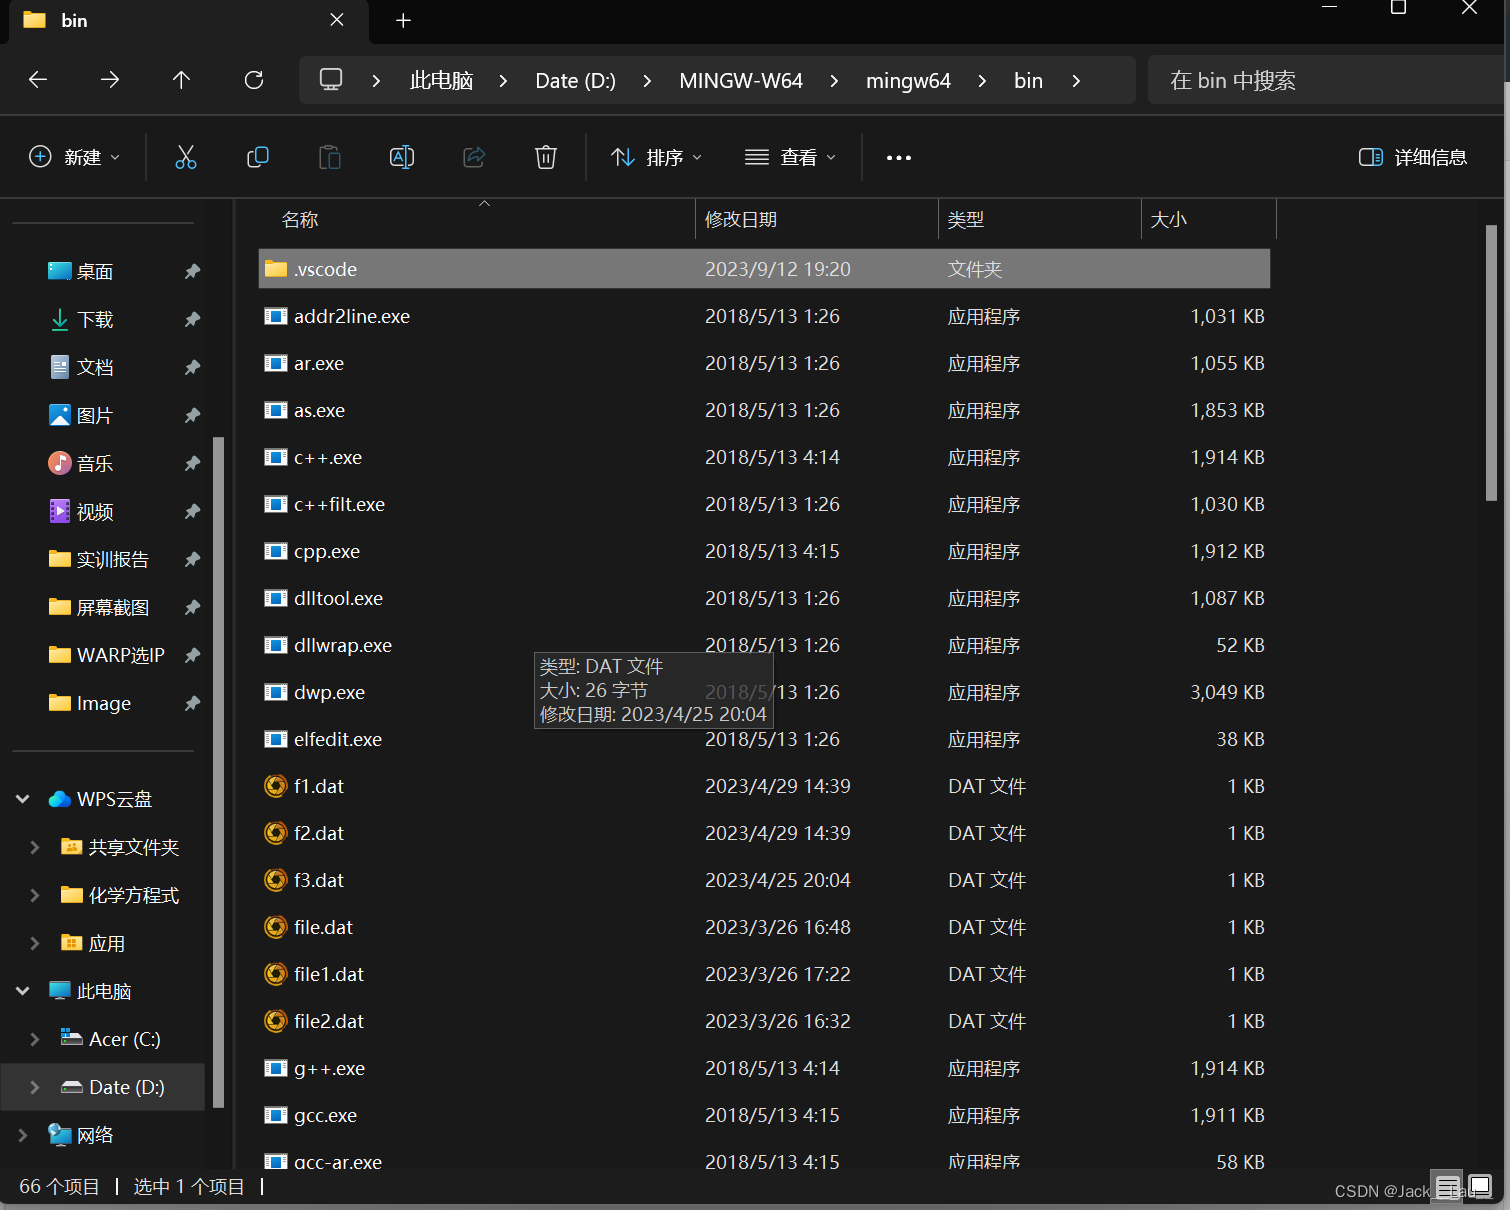Open 实训报告 folder in sidebar
Viewport: 1510px width, 1210px height.
pyautogui.click(x=99, y=559)
